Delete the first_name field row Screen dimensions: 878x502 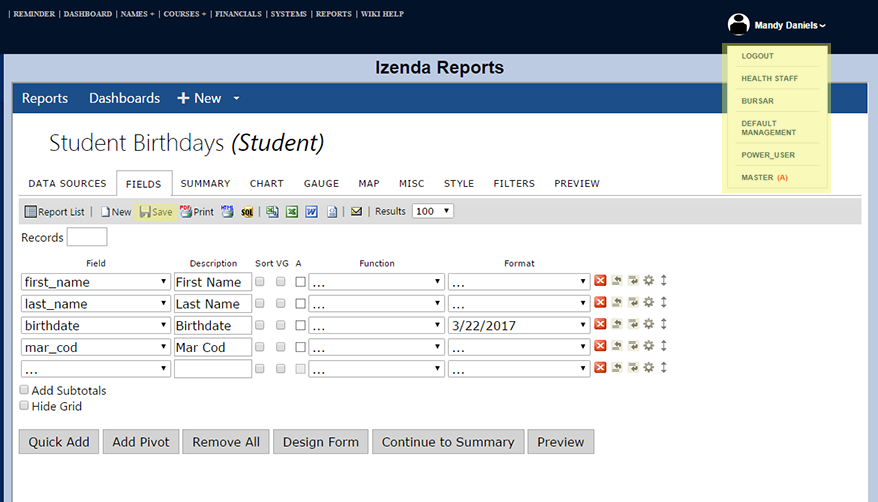600,282
